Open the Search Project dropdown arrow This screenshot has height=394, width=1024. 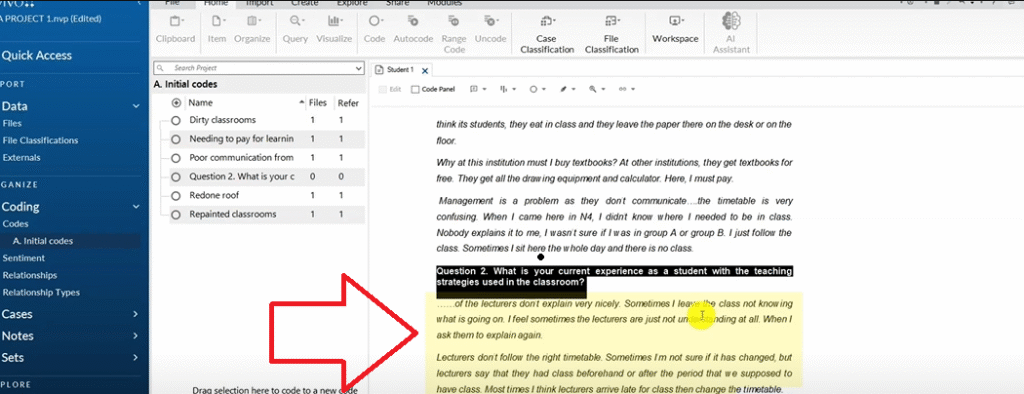(x=358, y=68)
